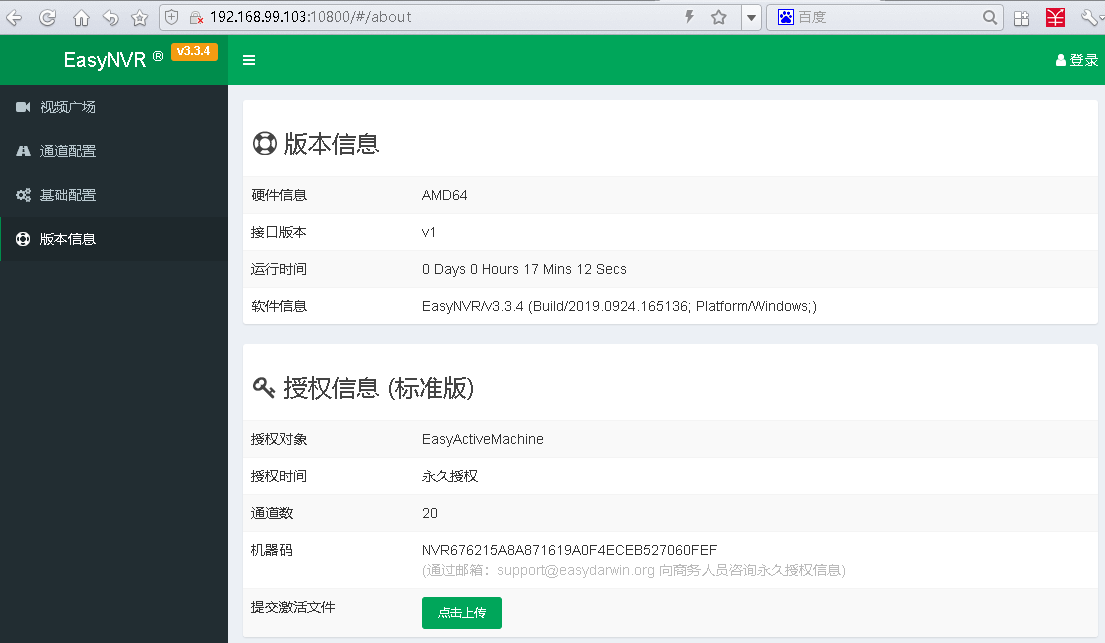Select 版本信息 in the sidebar
The image size is (1105, 643).
pos(113,239)
